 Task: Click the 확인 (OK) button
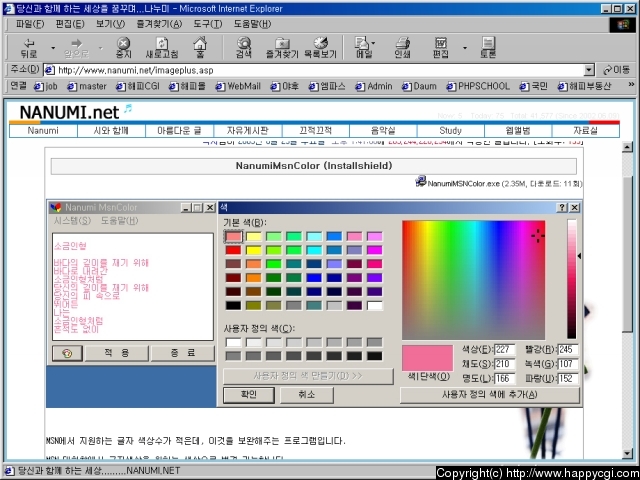pos(249,394)
